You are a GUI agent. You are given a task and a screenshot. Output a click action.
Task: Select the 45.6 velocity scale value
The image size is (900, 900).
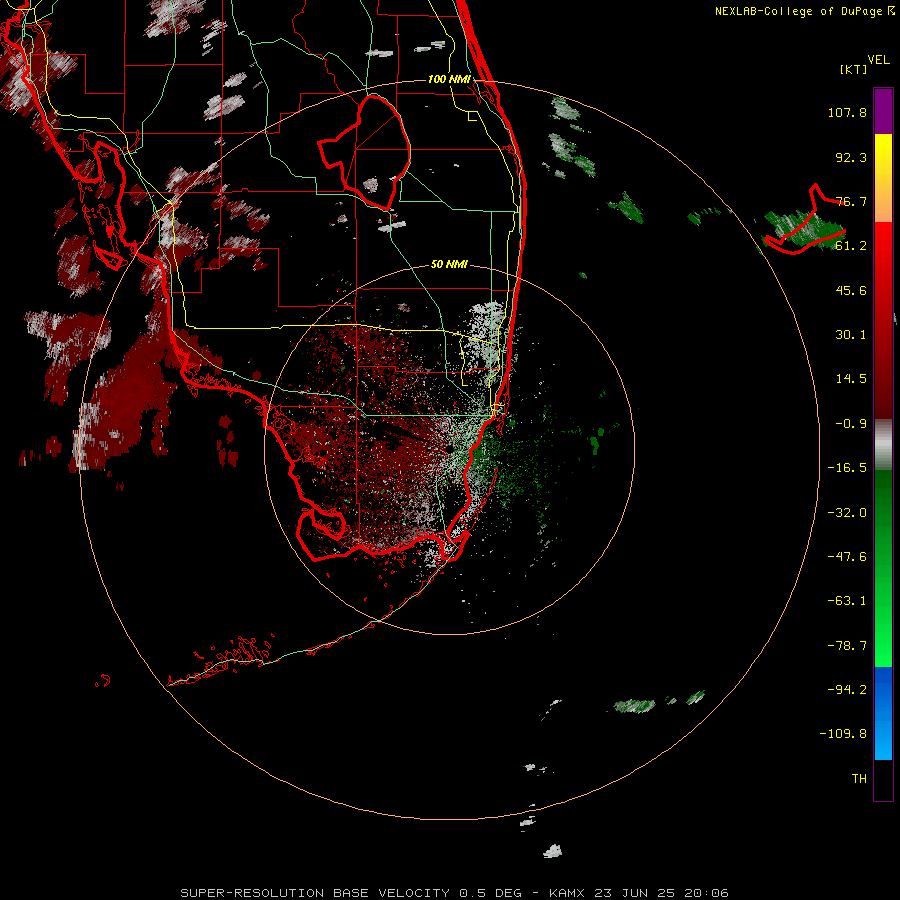[851, 290]
